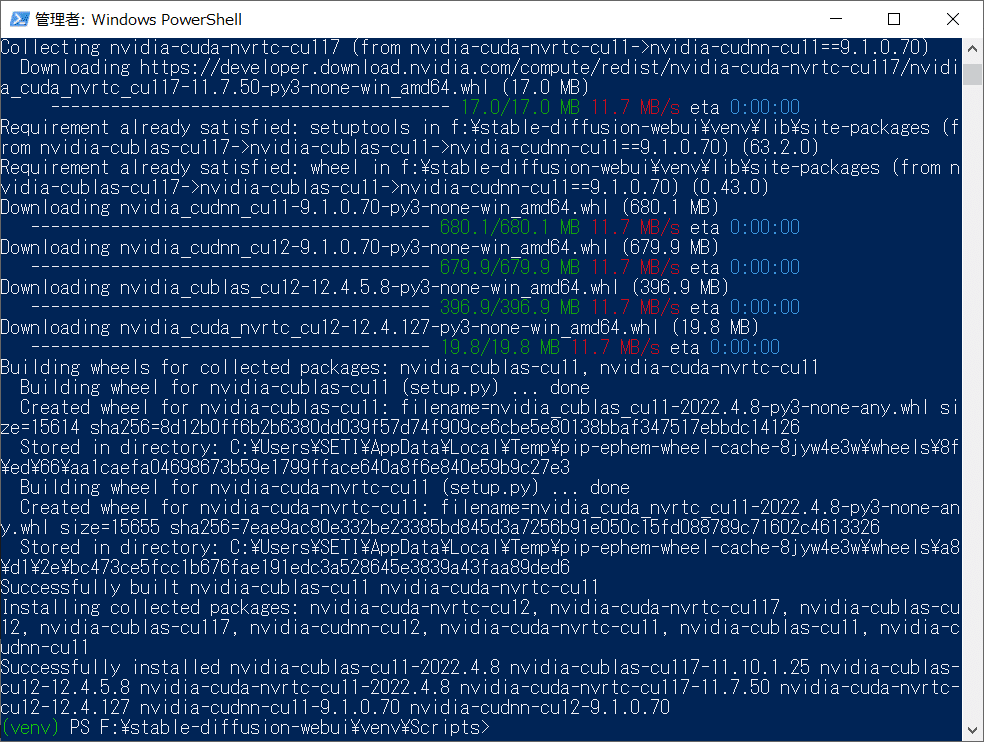
Task: Click 'Created wheel for nvidia-cublas-cu11' line
Action: 479,417
